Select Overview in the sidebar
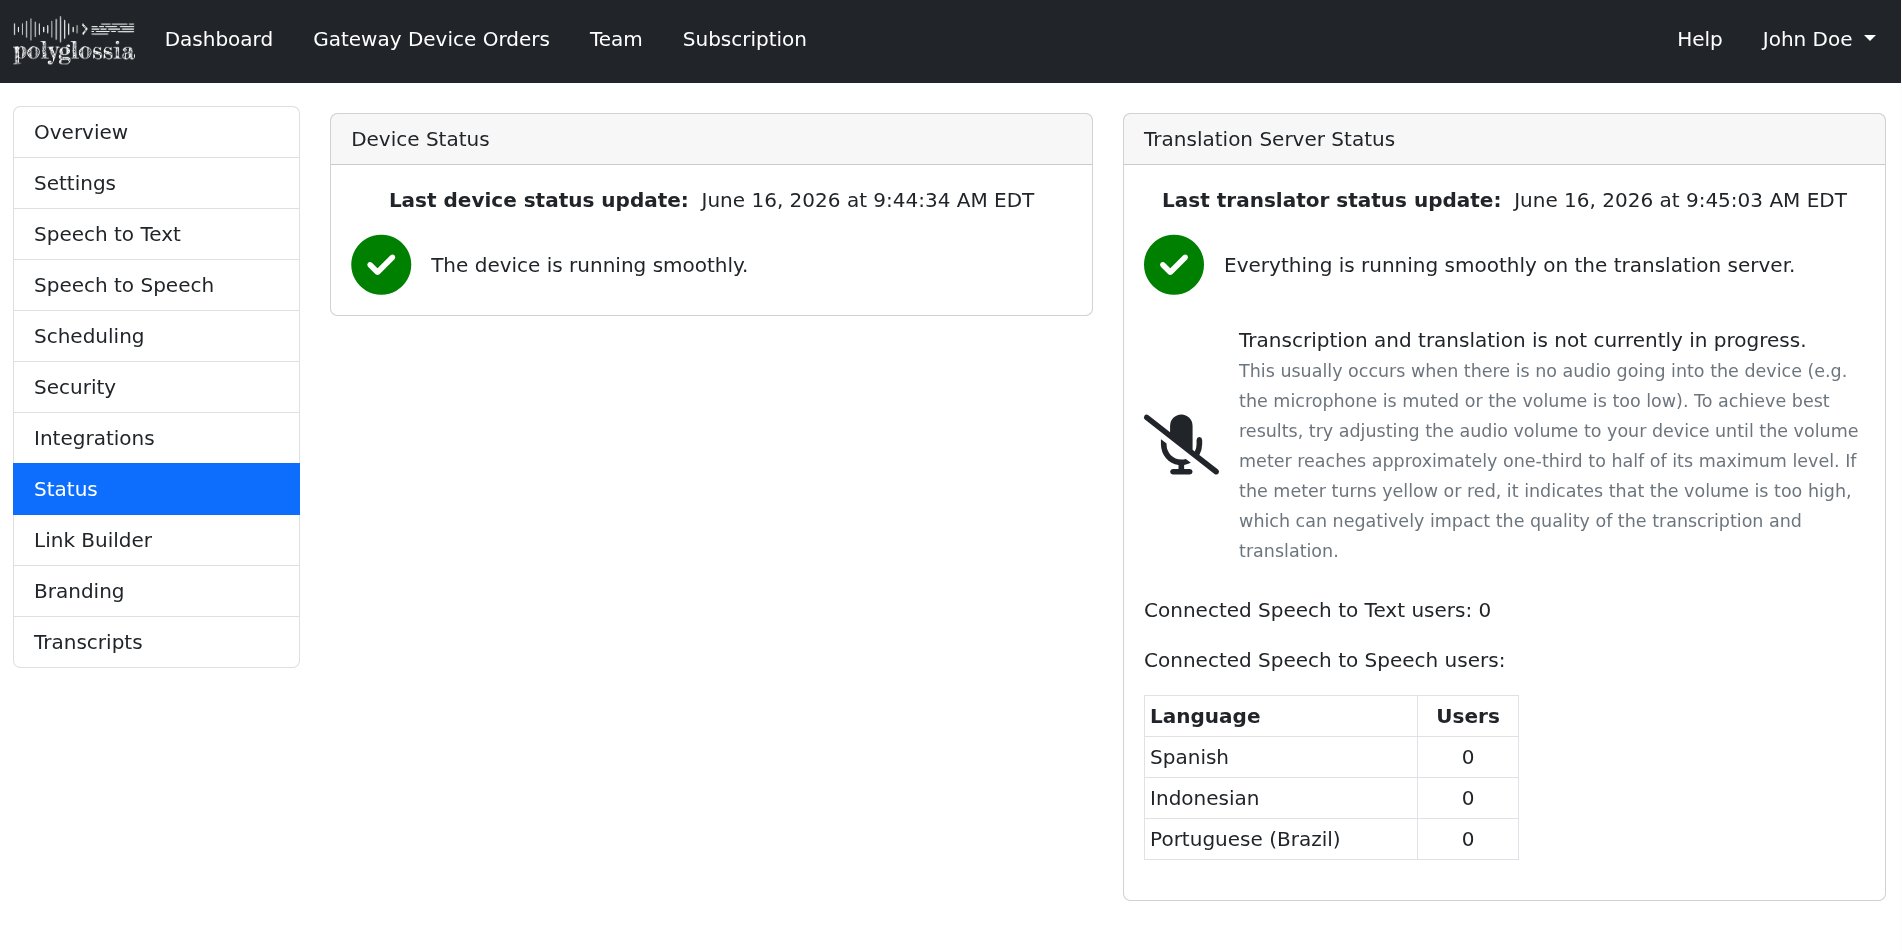Viewport: 1902px width, 951px height. pyautogui.click(x=156, y=132)
